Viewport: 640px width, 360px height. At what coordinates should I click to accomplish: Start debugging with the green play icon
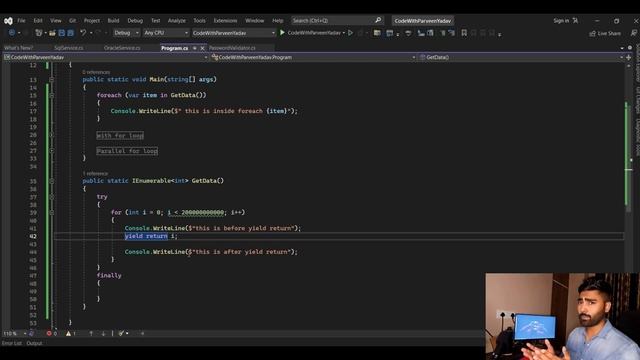tap(282, 33)
